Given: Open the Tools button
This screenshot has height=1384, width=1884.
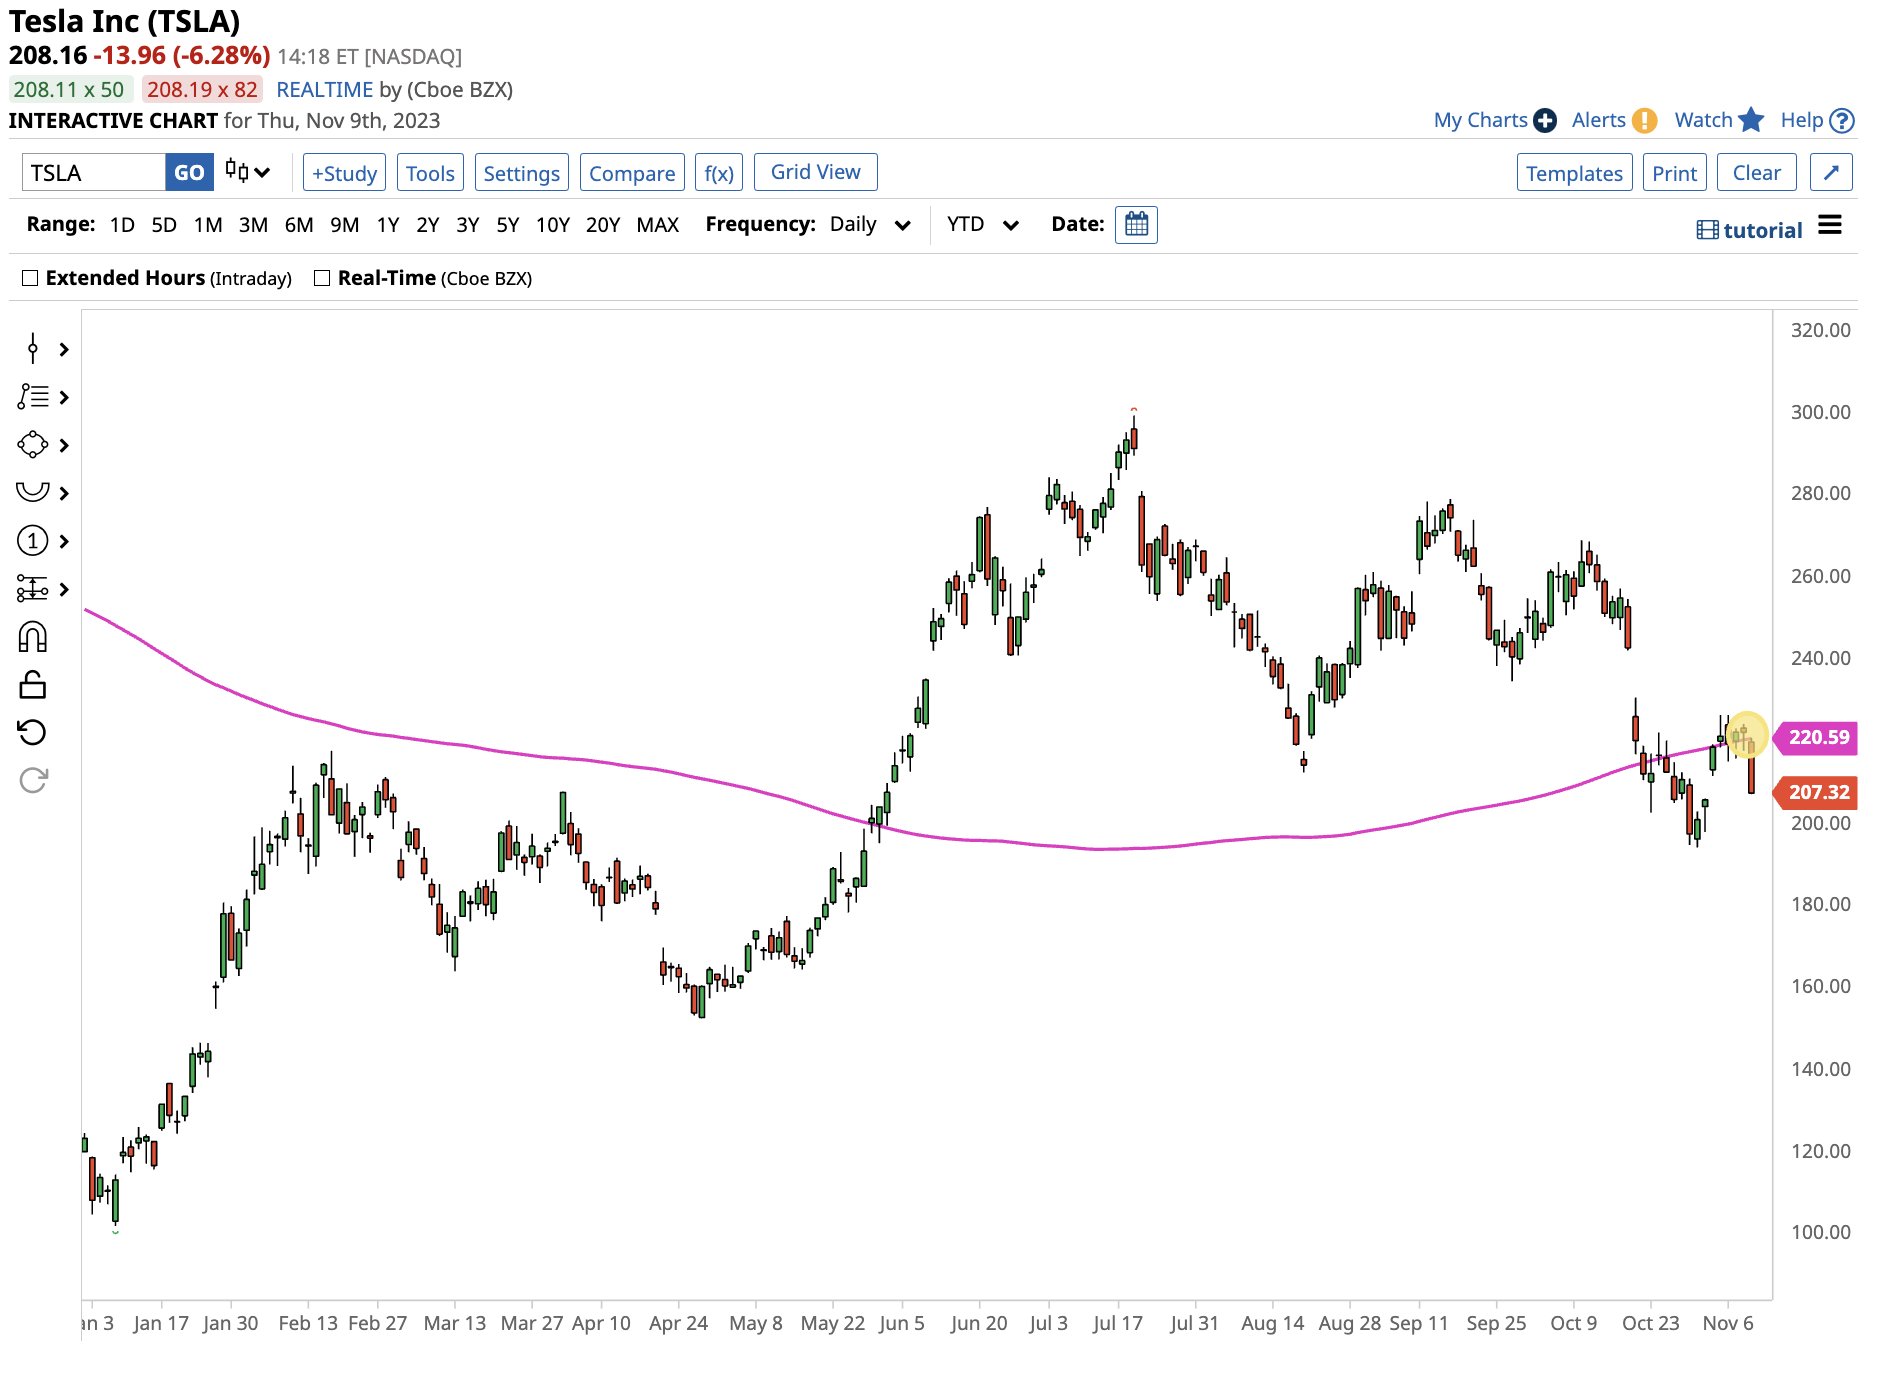Looking at the screenshot, I should pyautogui.click(x=430, y=172).
